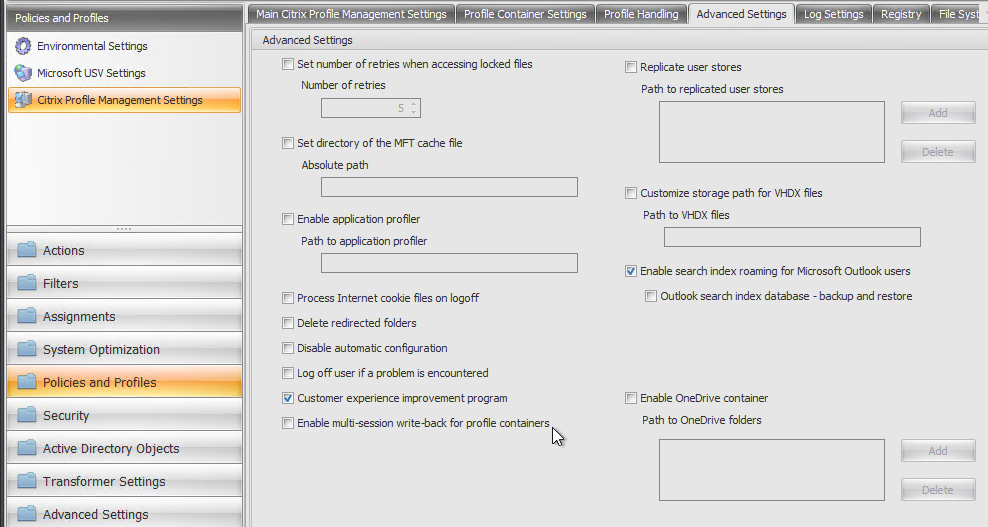Image resolution: width=988 pixels, height=527 pixels.
Task: Click the Security folder icon
Action: point(27,415)
